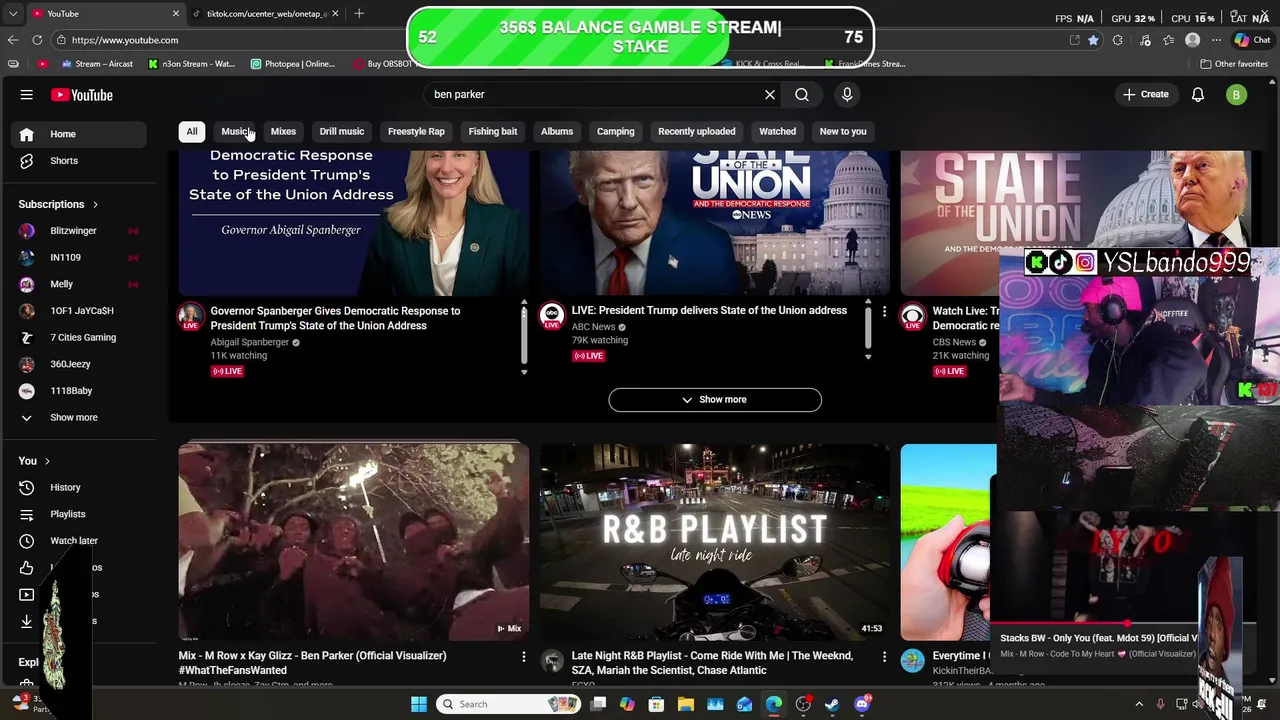The image size is (1280, 720).
Task: Open Copilot Chat button
Action: [1252, 40]
